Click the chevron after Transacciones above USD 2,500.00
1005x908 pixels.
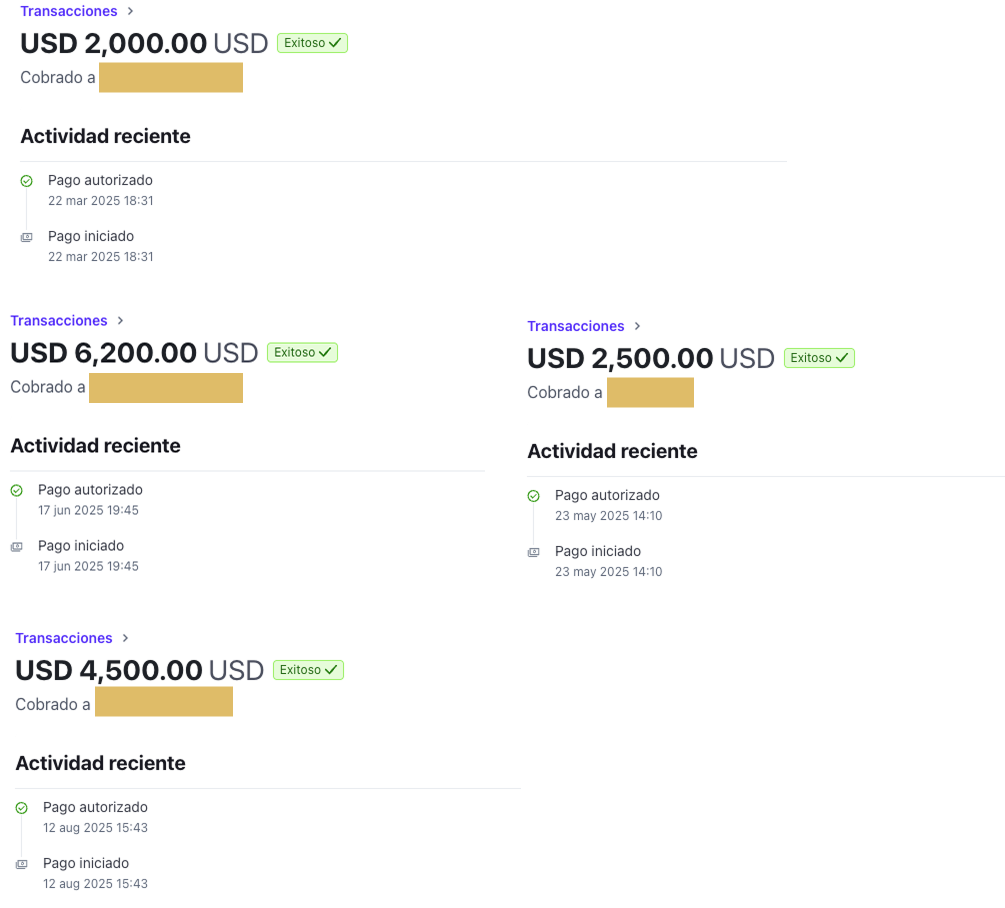click(637, 326)
